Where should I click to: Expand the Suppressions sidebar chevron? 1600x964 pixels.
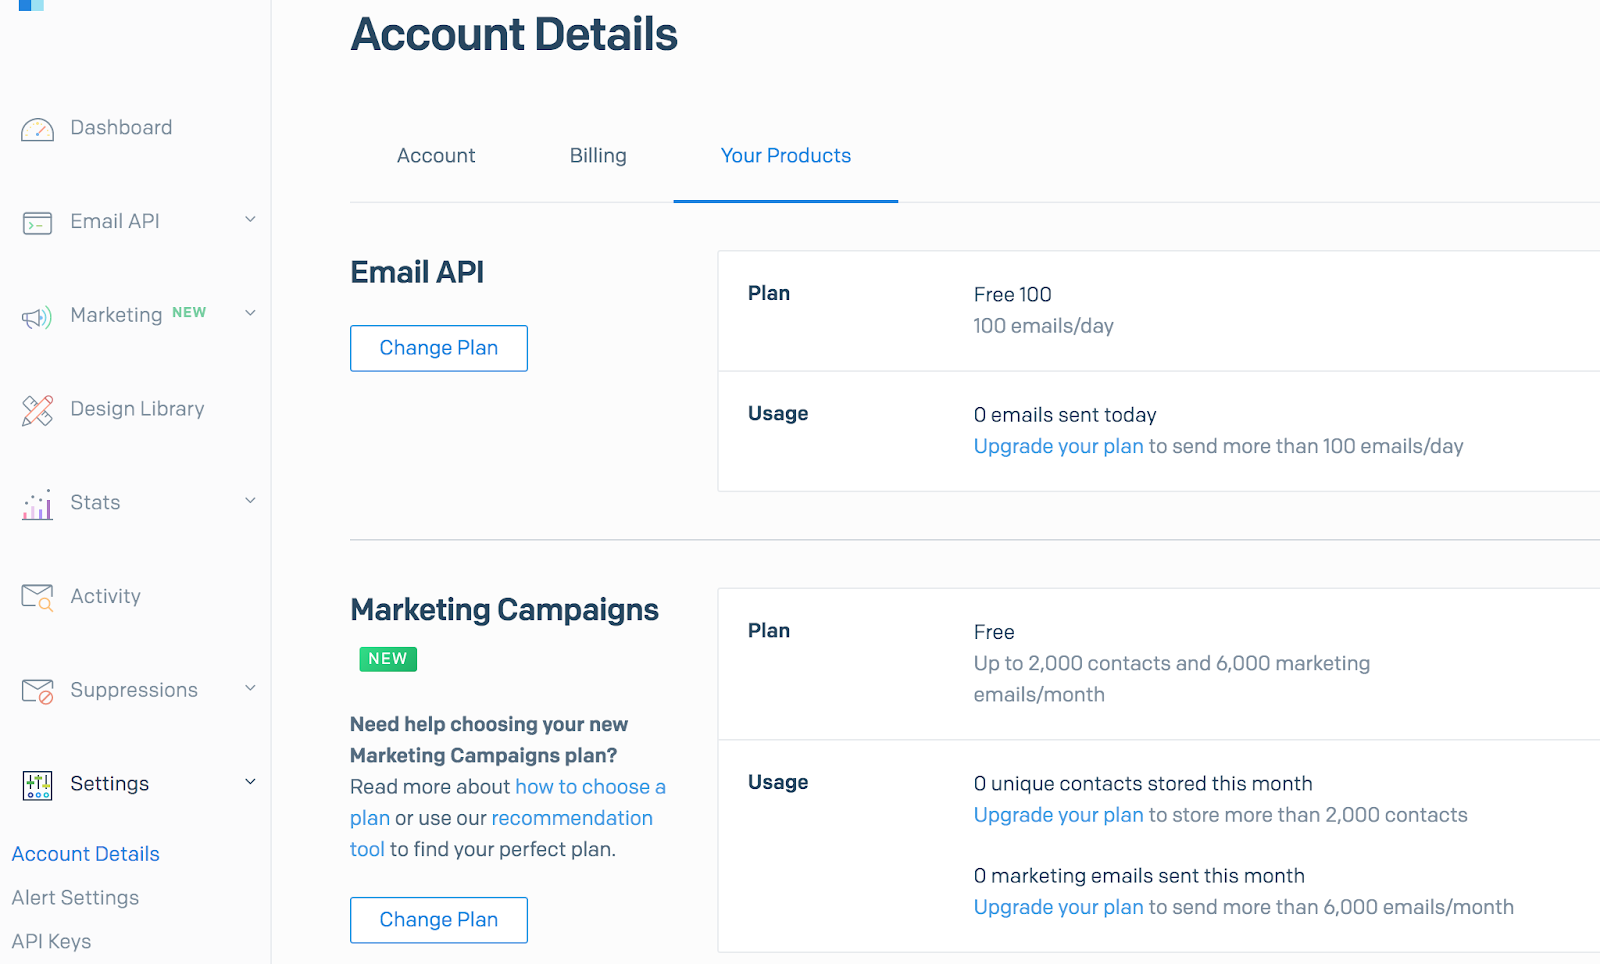[250, 689]
